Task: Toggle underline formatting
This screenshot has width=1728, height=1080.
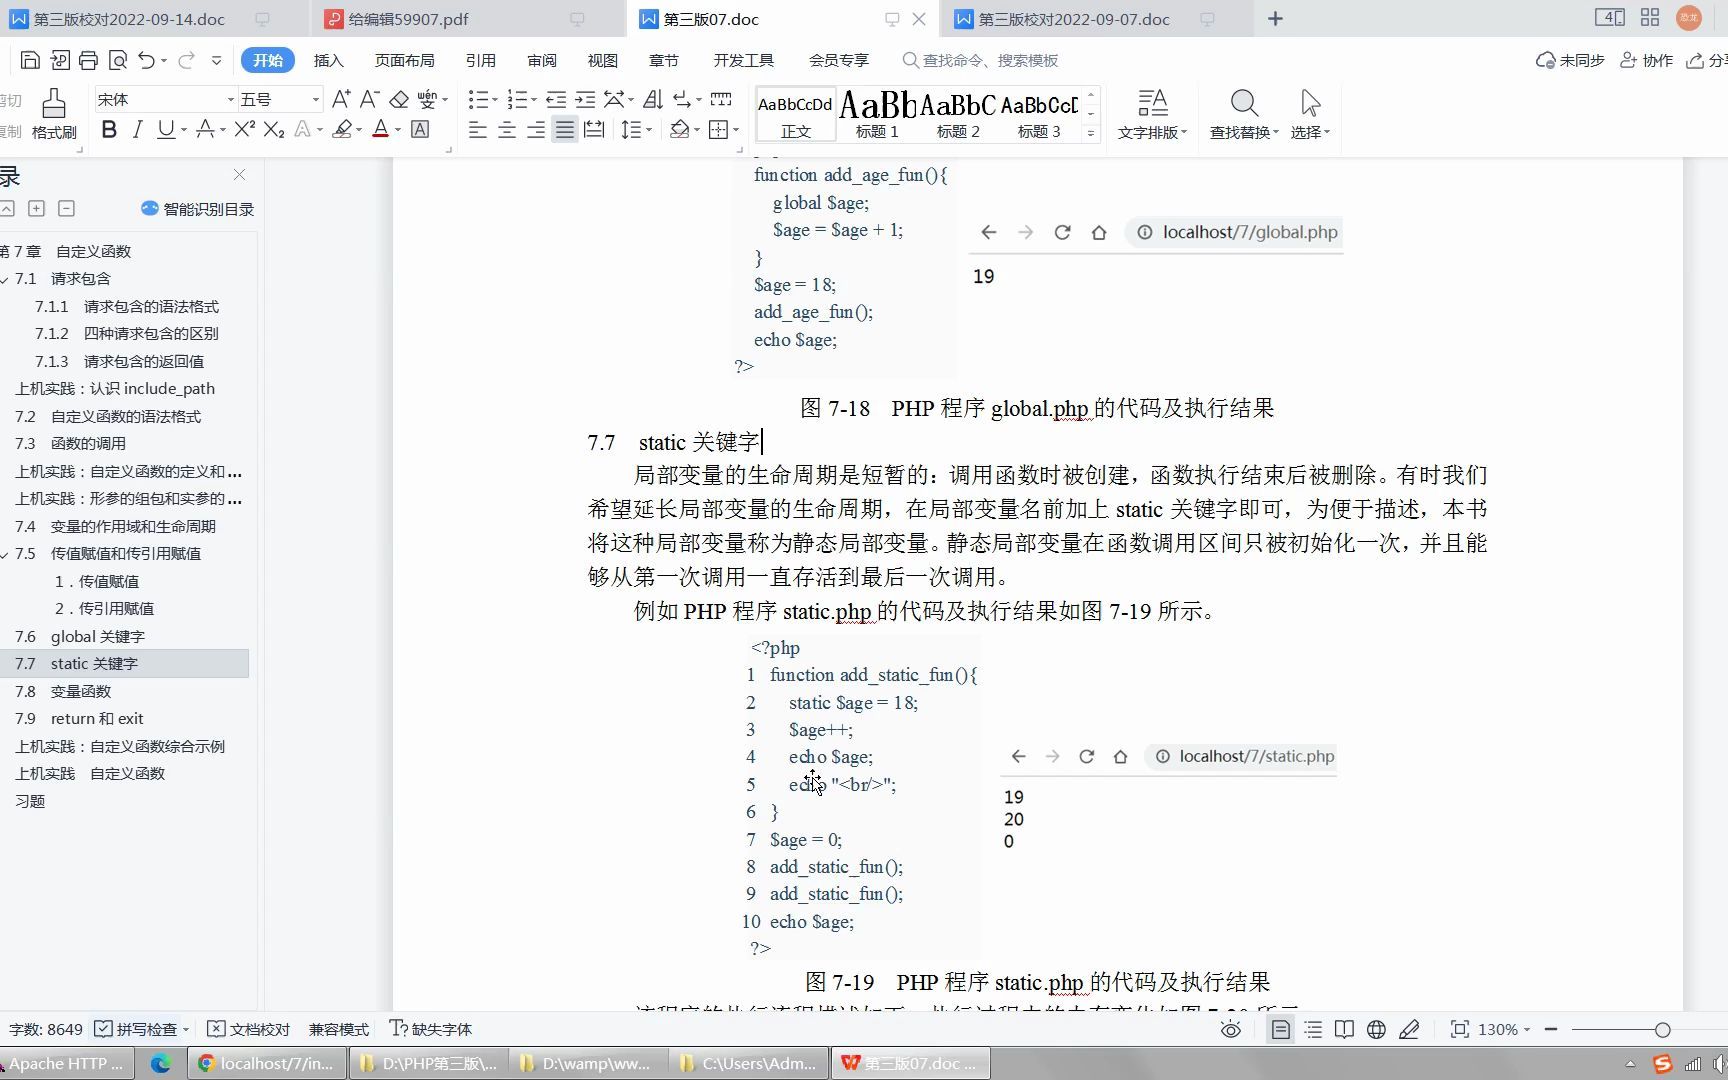Action: [x=166, y=129]
